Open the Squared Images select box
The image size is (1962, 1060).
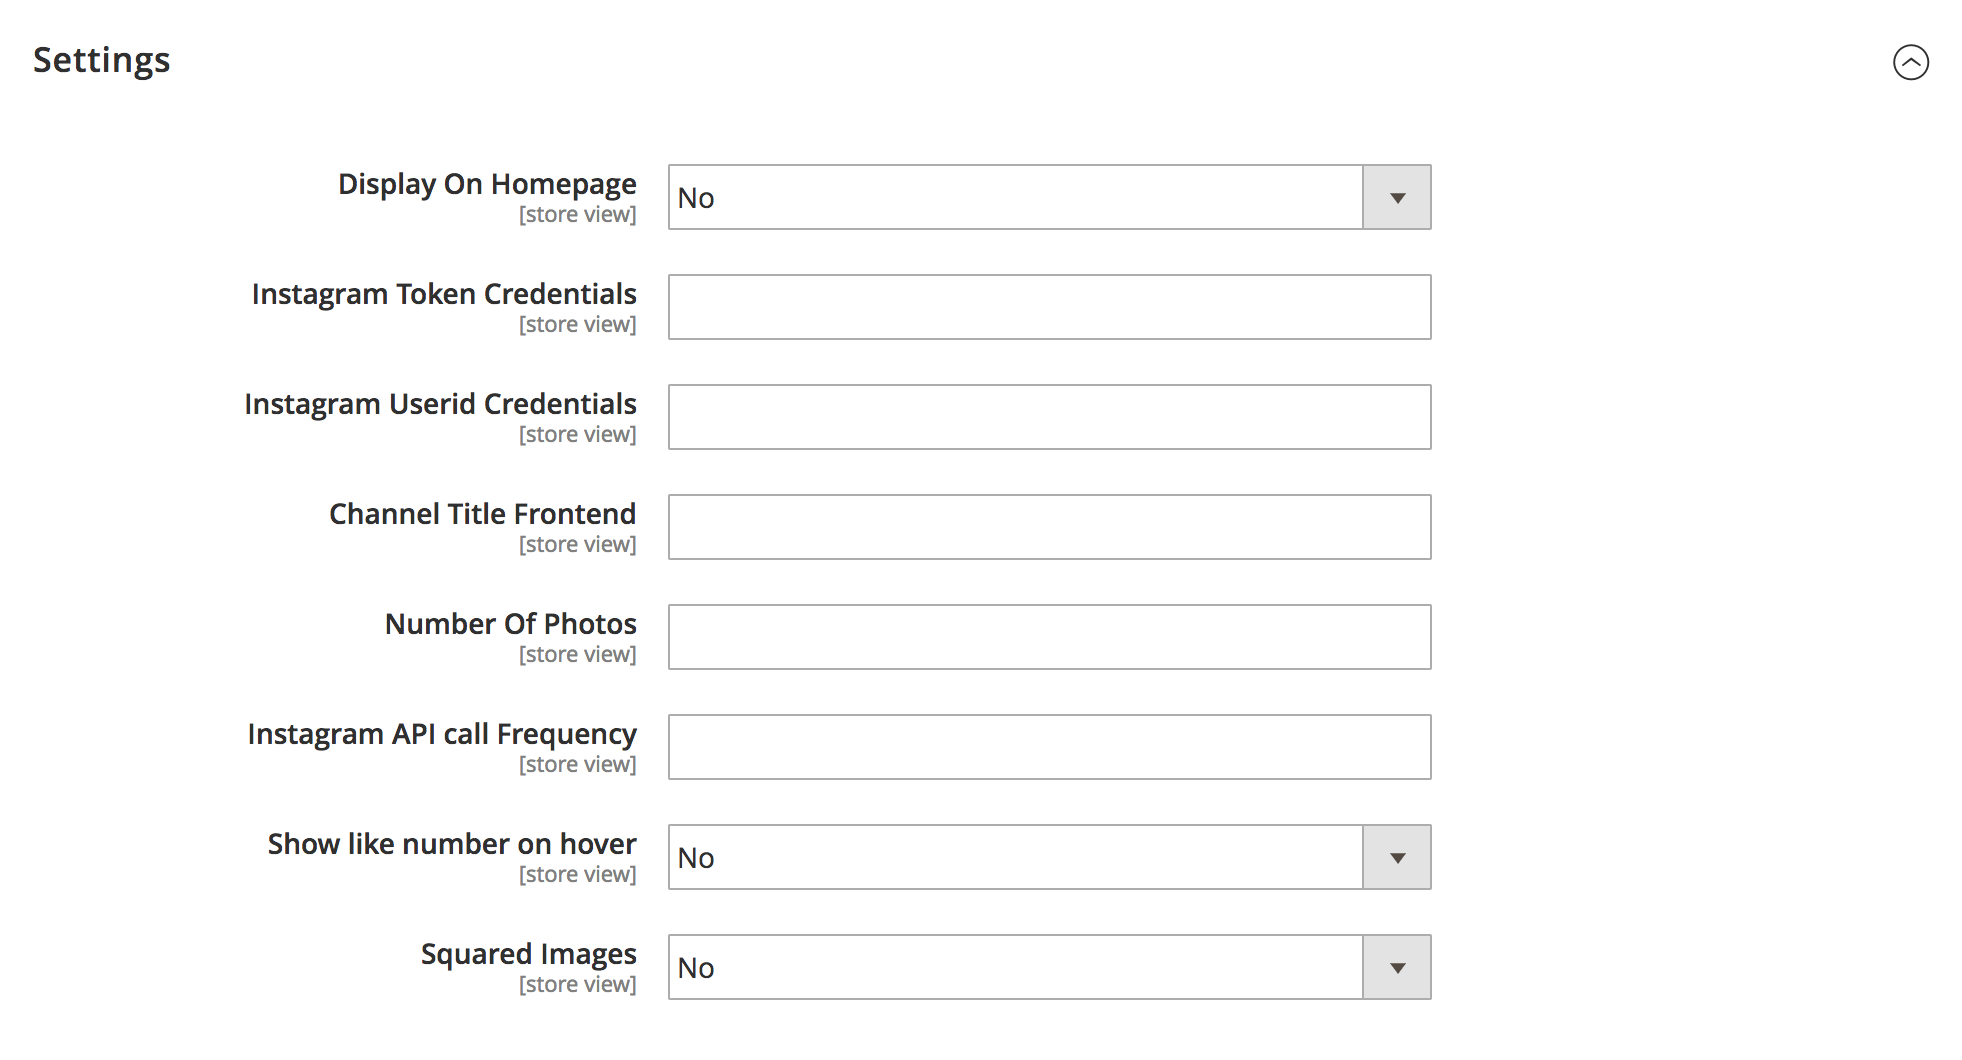tap(1015, 968)
